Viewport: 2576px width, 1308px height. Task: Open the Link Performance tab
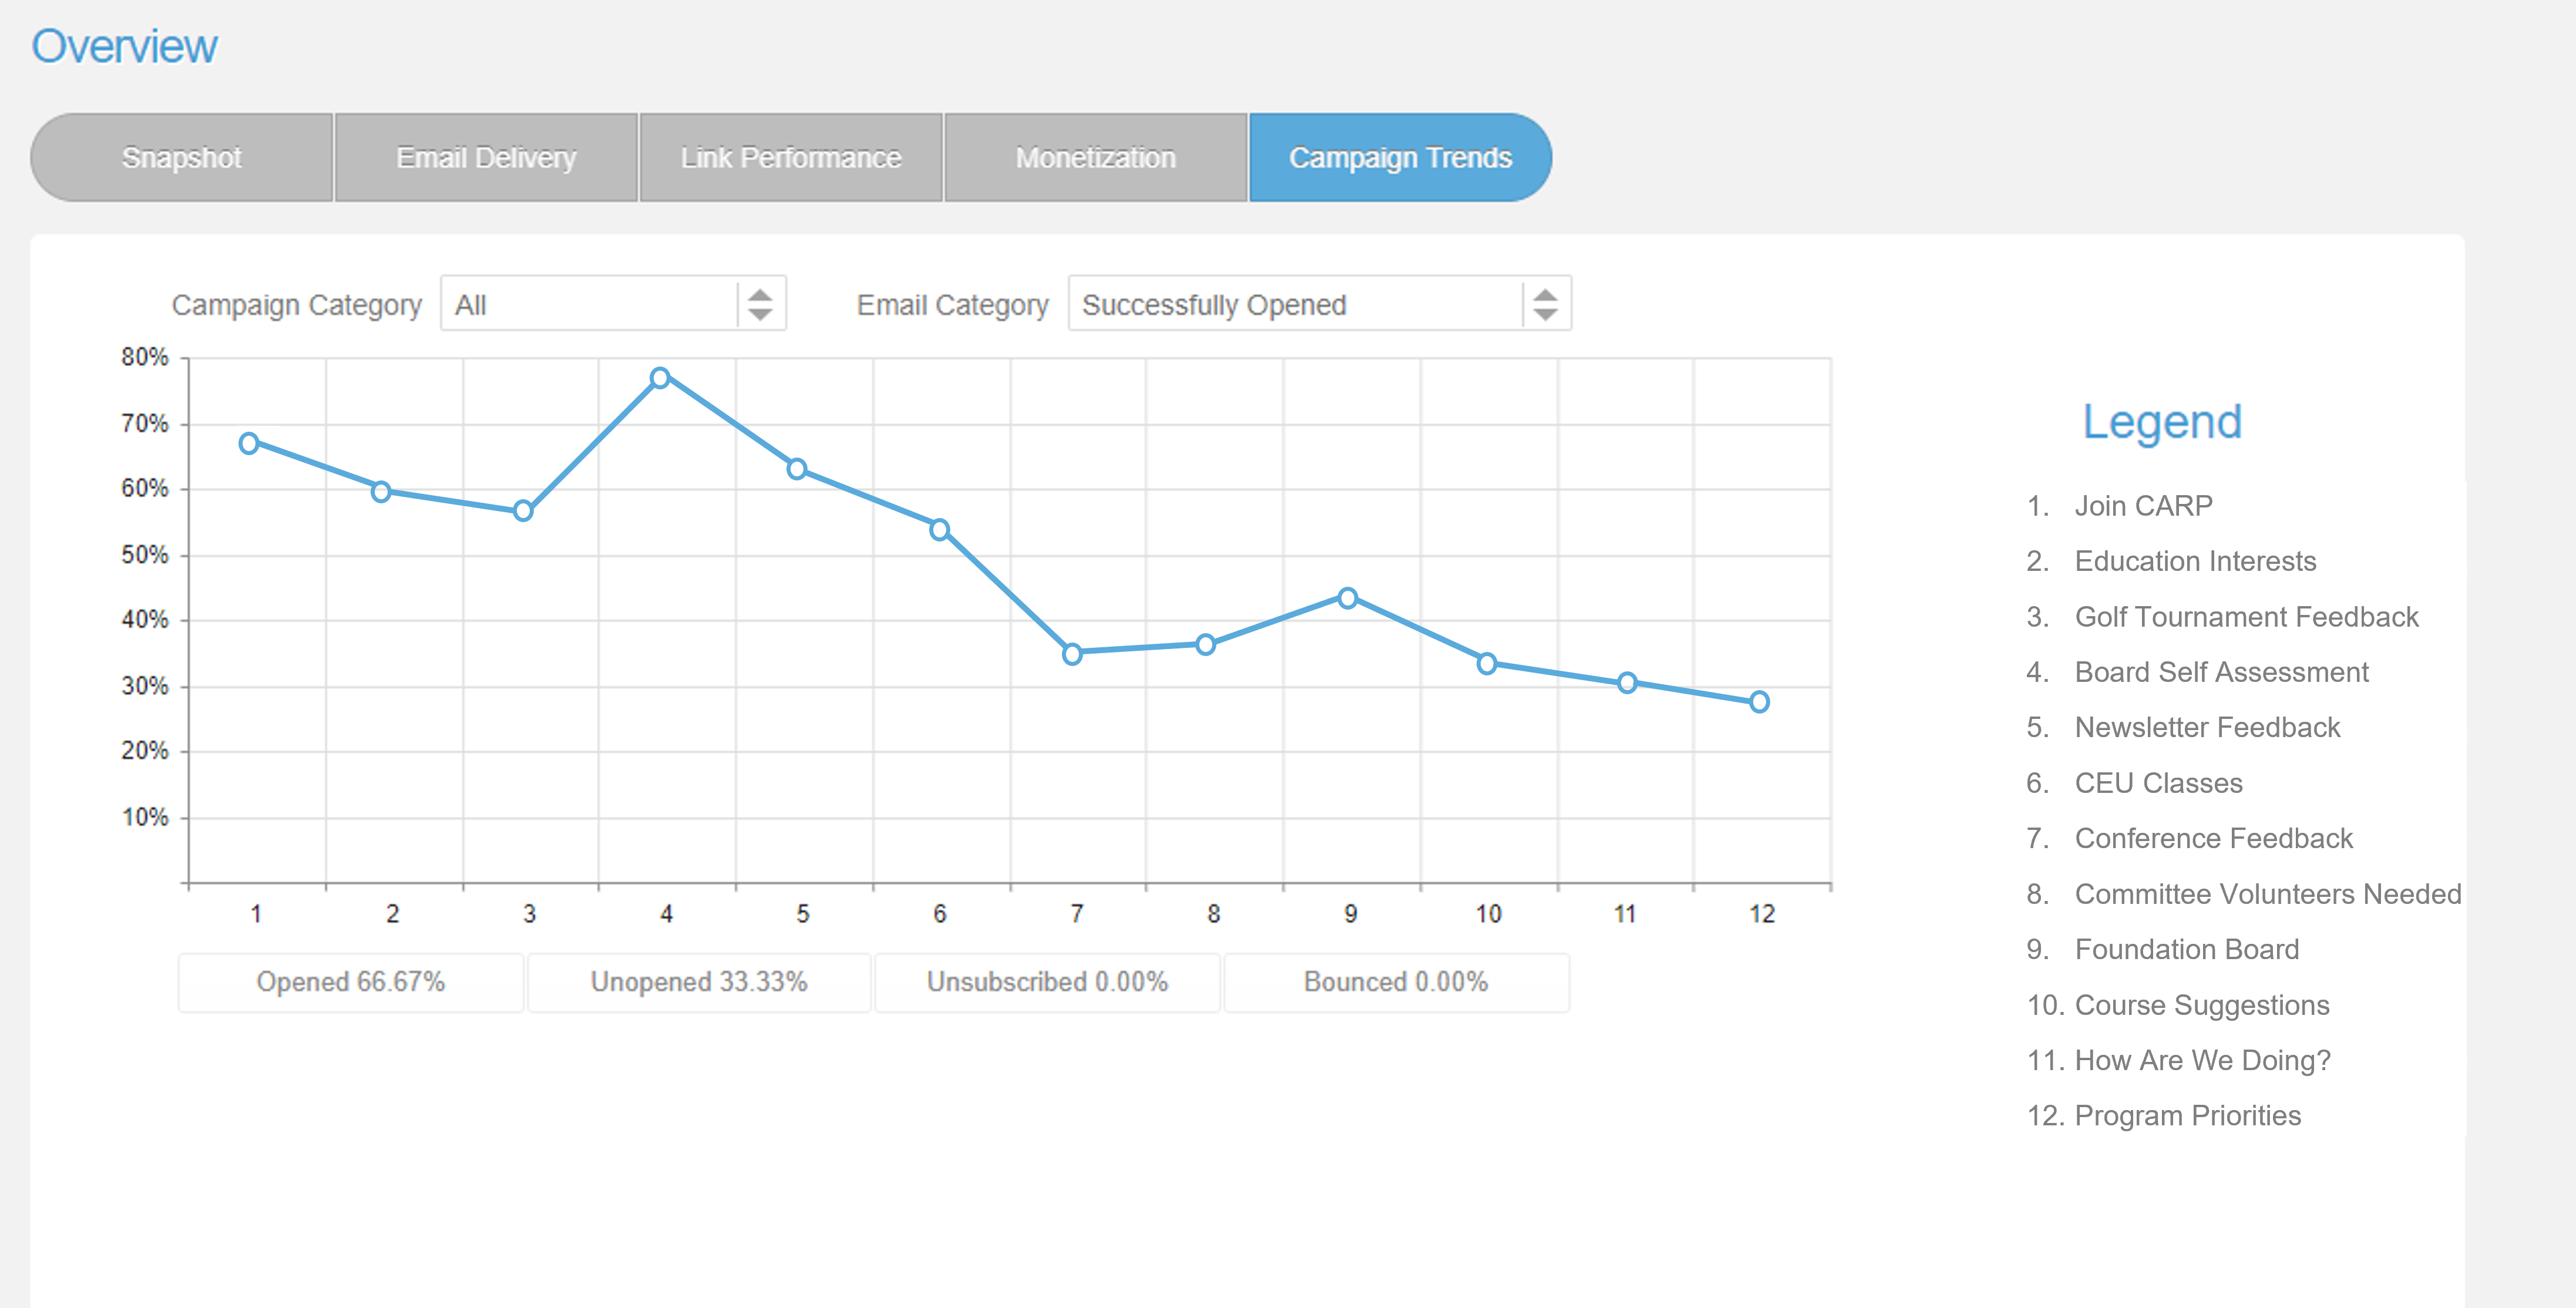point(791,158)
